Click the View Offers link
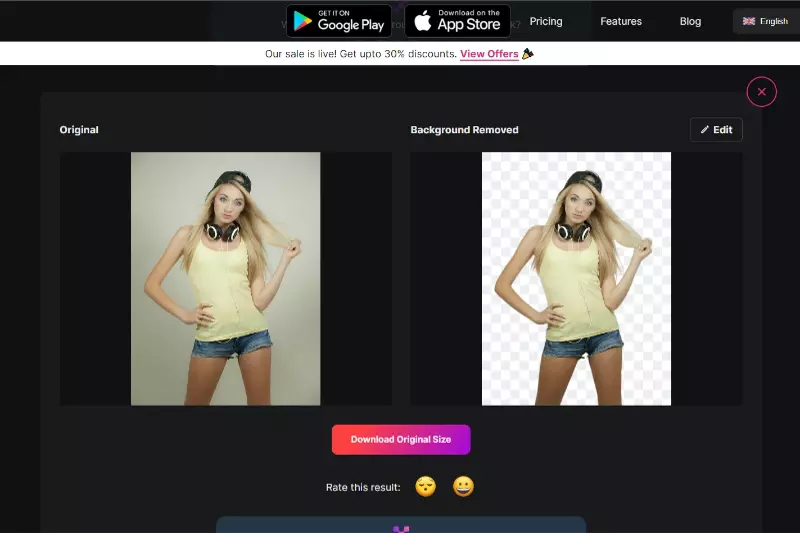 pyautogui.click(x=489, y=54)
